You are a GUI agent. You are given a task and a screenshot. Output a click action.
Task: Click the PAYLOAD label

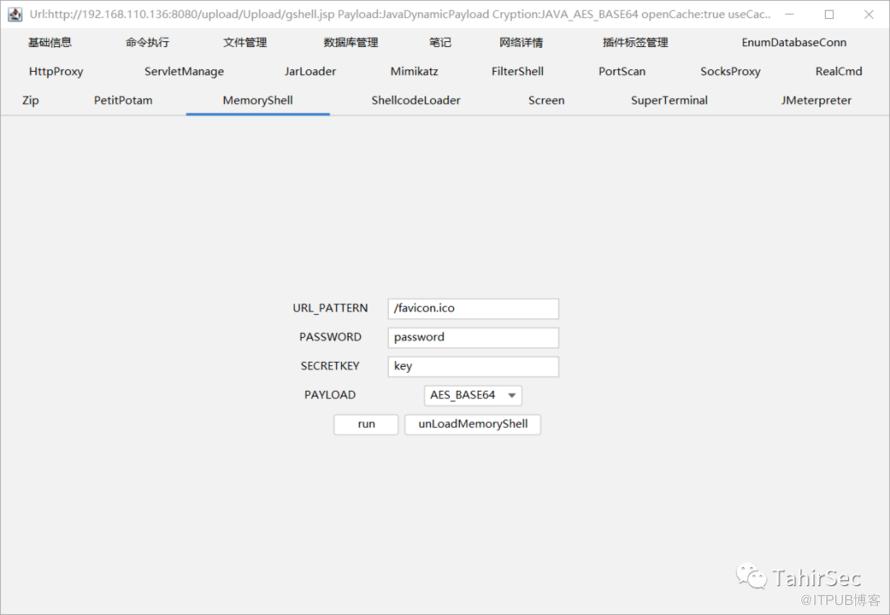[x=330, y=395]
